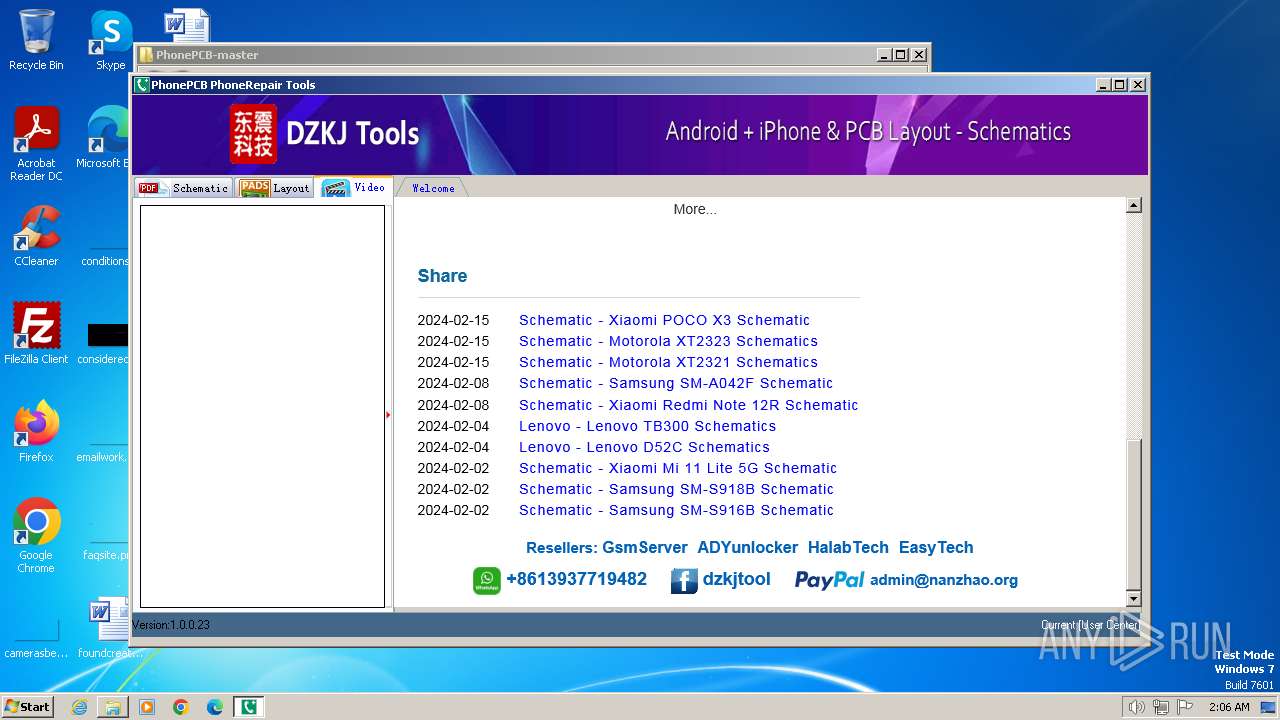Open the foundcreat Word document icon

(x=108, y=627)
